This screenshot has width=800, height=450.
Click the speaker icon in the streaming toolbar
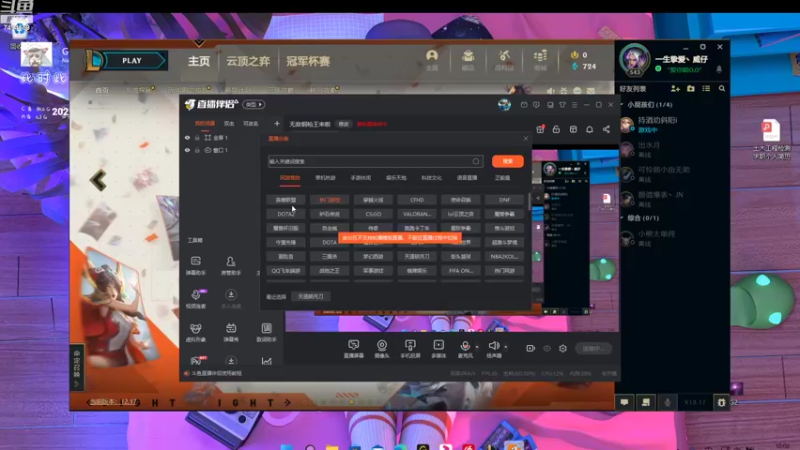click(x=493, y=346)
